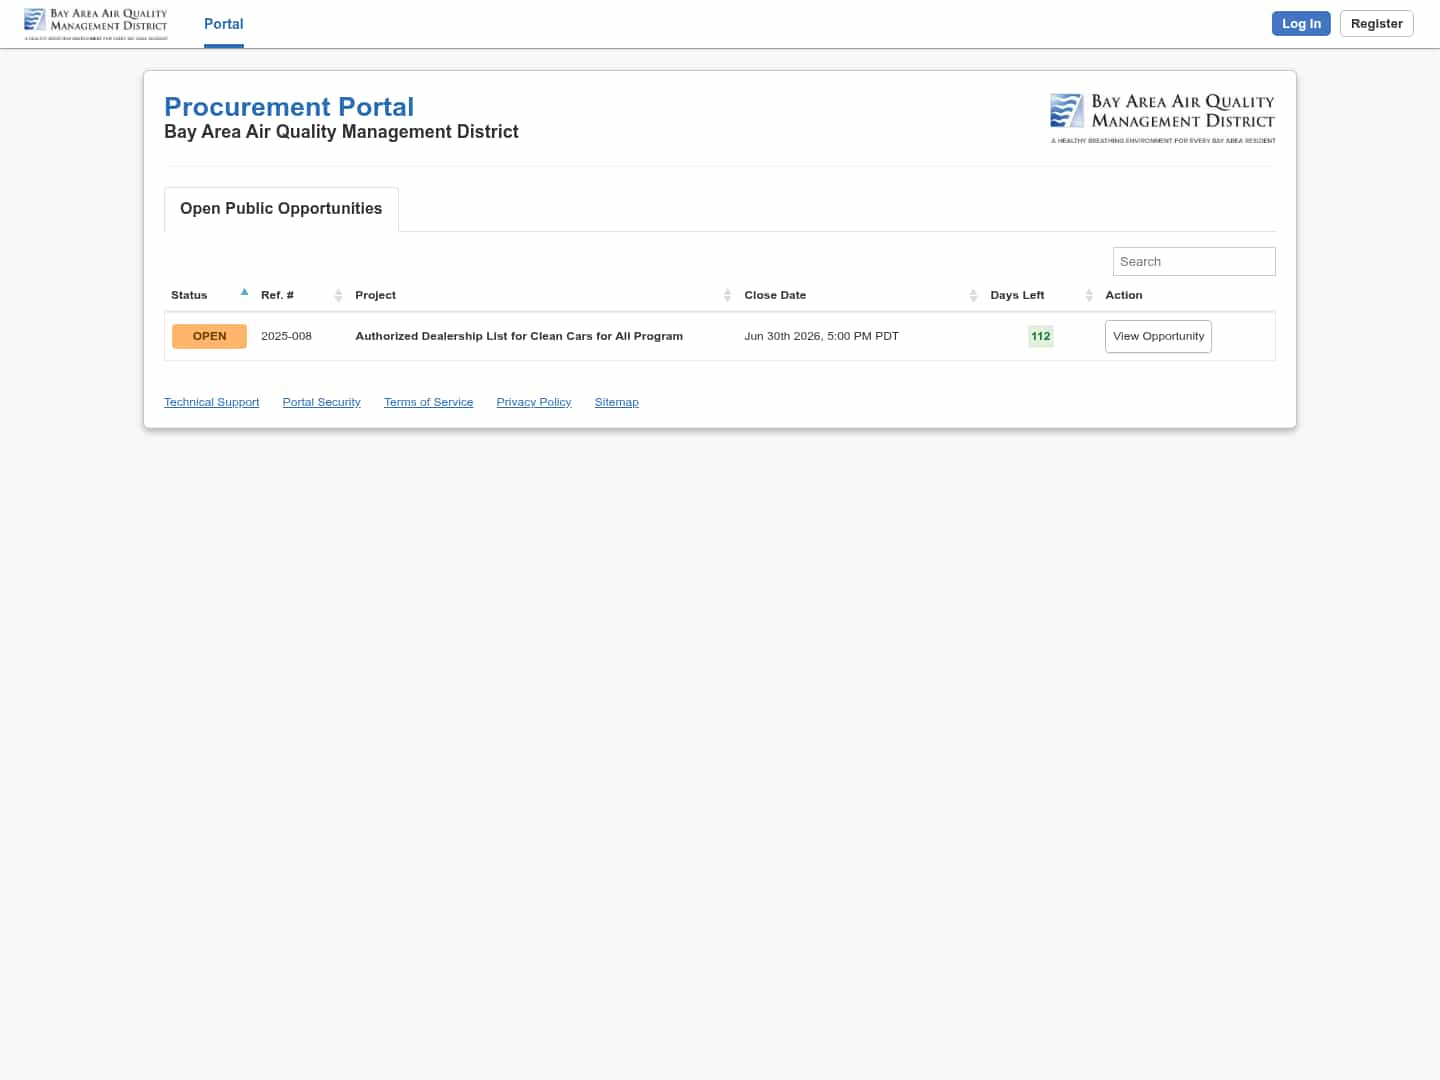
Task: Sort by Project column header
Action: pyautogui.click(x=375, y=295)
